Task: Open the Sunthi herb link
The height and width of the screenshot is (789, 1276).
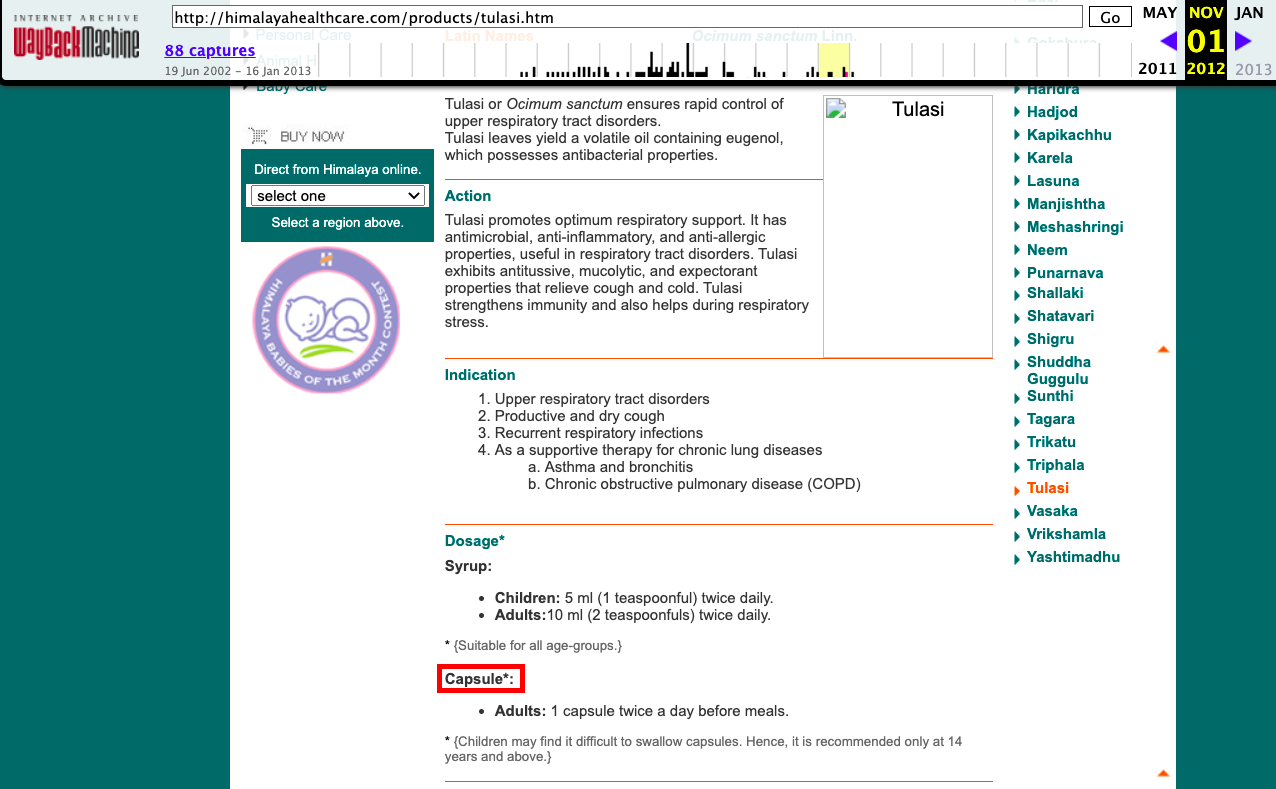Action: coord(1050,396)
